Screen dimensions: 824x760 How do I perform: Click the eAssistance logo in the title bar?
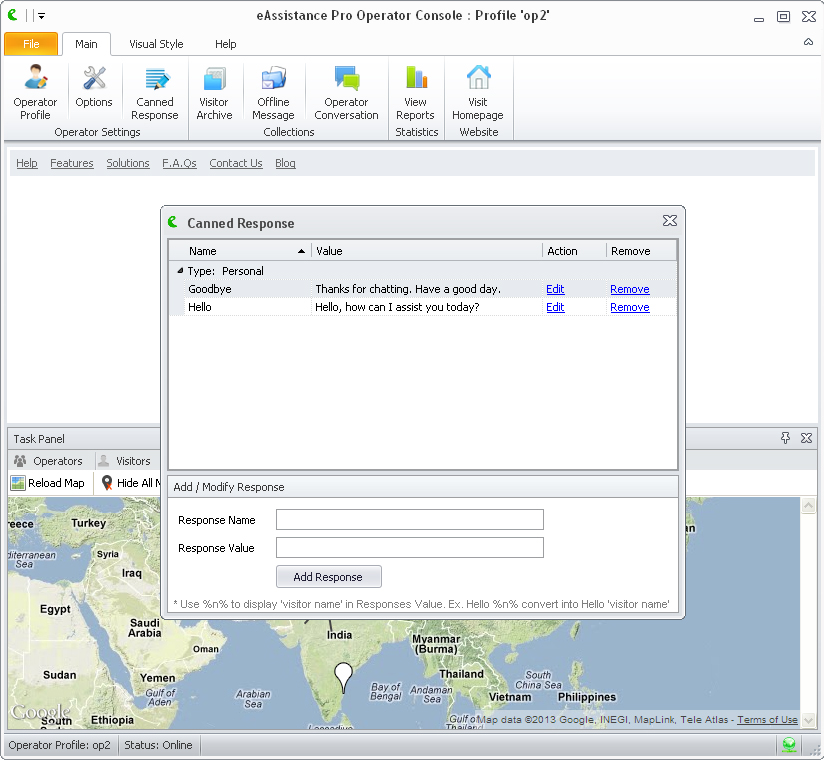(x=13, y=15)
